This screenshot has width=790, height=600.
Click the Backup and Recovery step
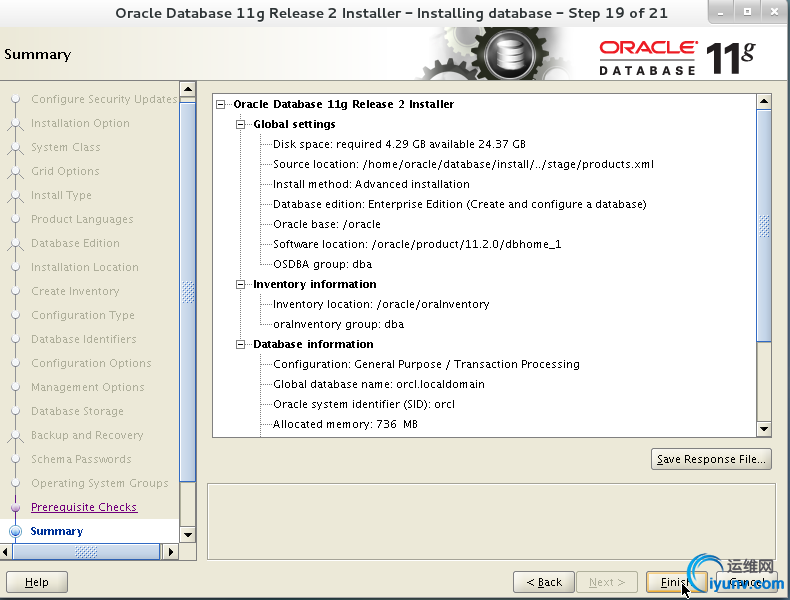click(87, 435)
